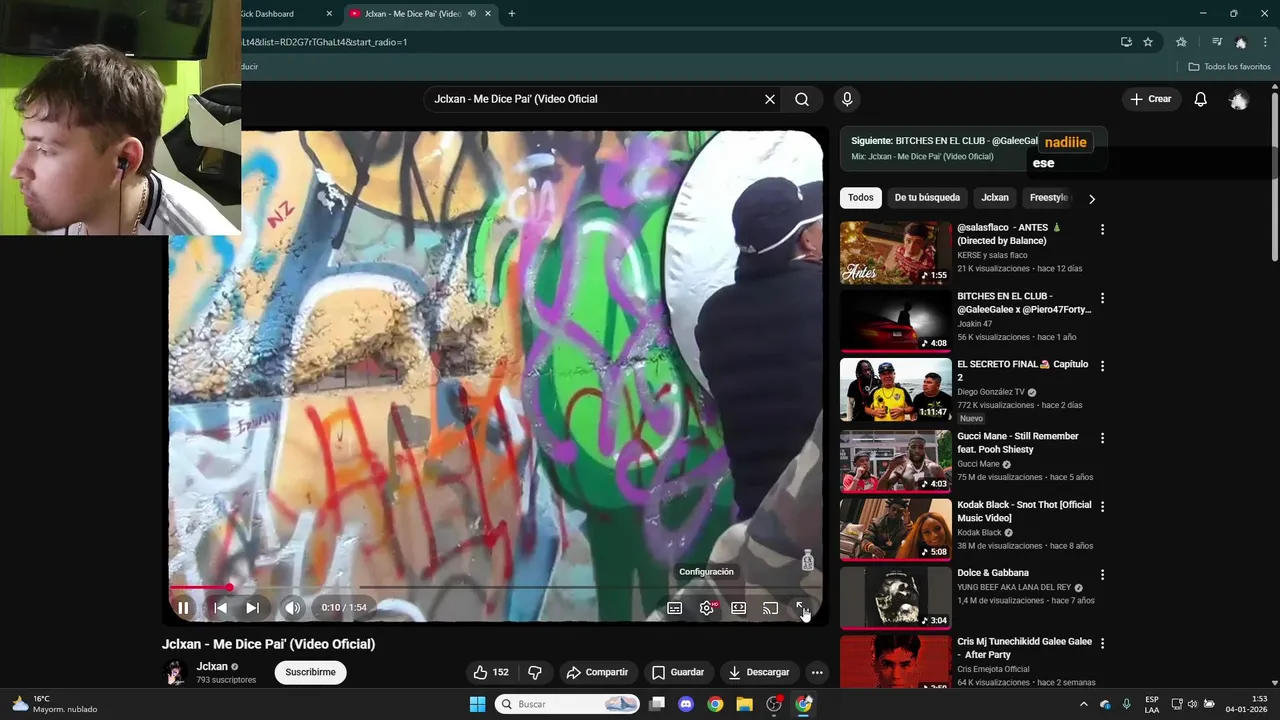Viewport: 1280px width, 720px height.
Task: Open the Crear menu button
Action: tap(1150, 99)
